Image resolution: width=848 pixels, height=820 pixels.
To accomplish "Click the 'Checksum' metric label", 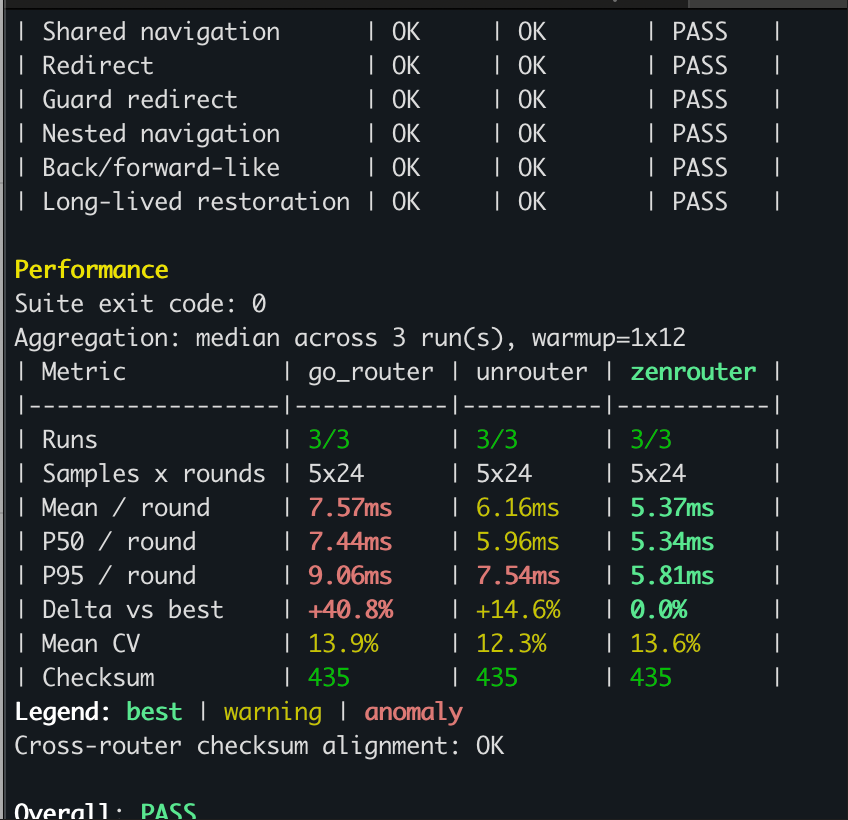I will click(x=98, y=678).
